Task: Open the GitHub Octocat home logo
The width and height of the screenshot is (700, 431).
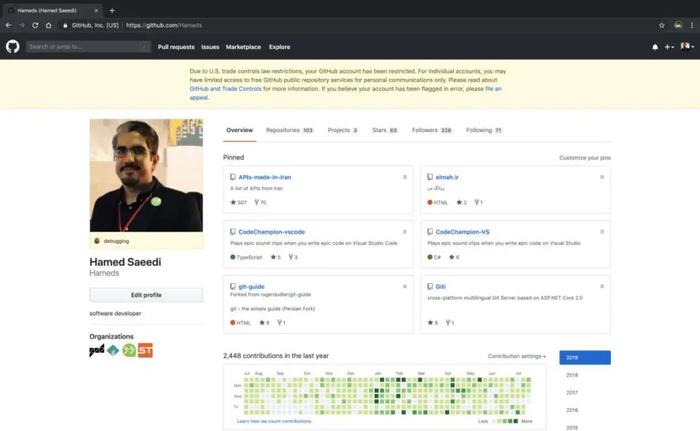Action: (12, 46)
